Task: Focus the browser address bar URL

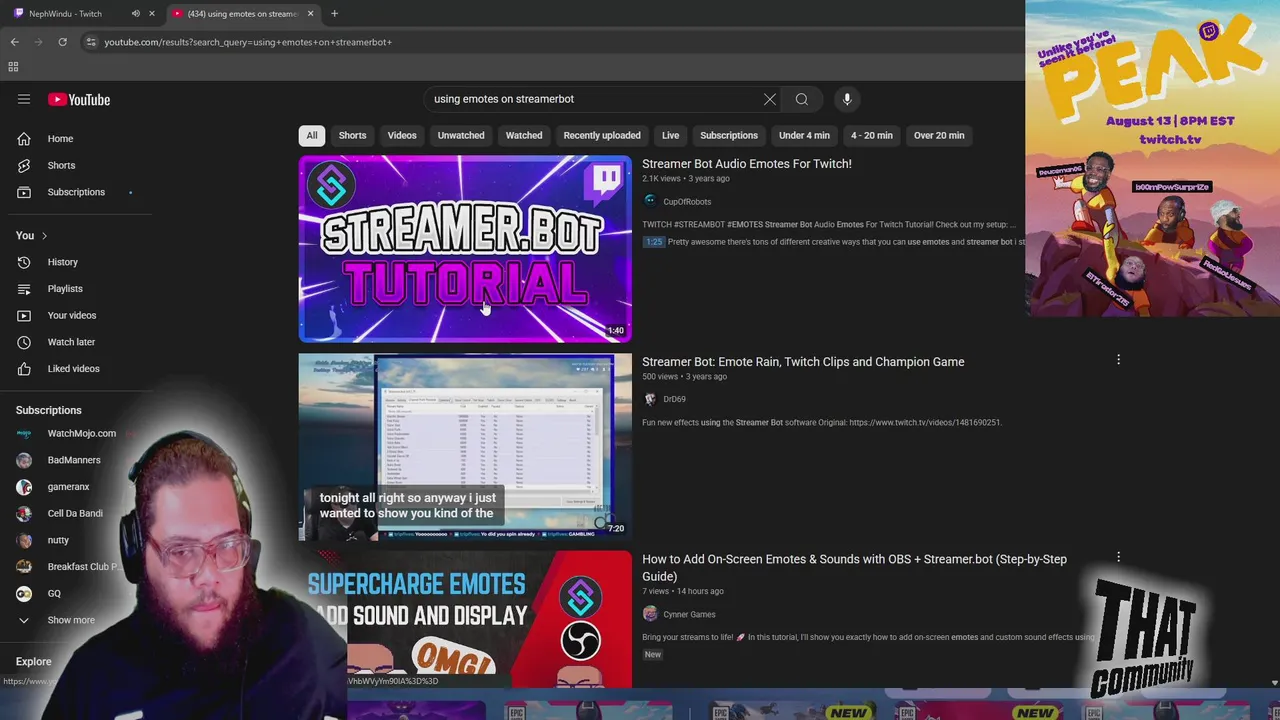Action: point(248,42)
